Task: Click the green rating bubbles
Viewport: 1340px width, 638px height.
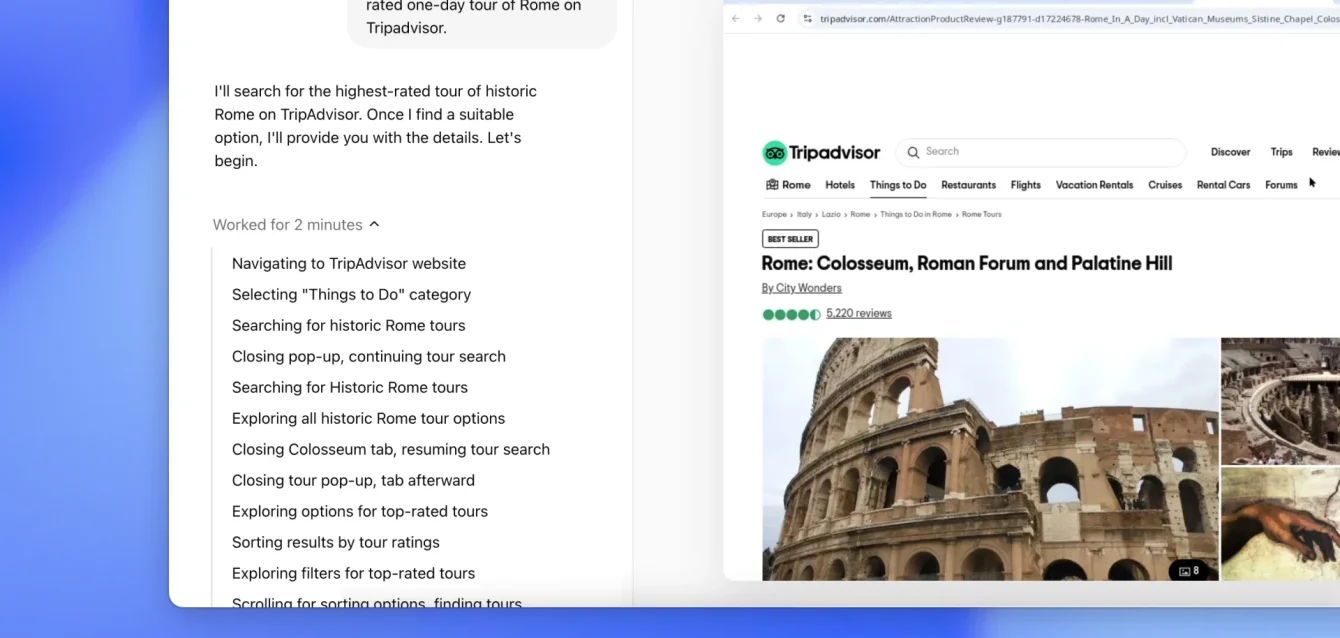Action: tap(791, 314)
